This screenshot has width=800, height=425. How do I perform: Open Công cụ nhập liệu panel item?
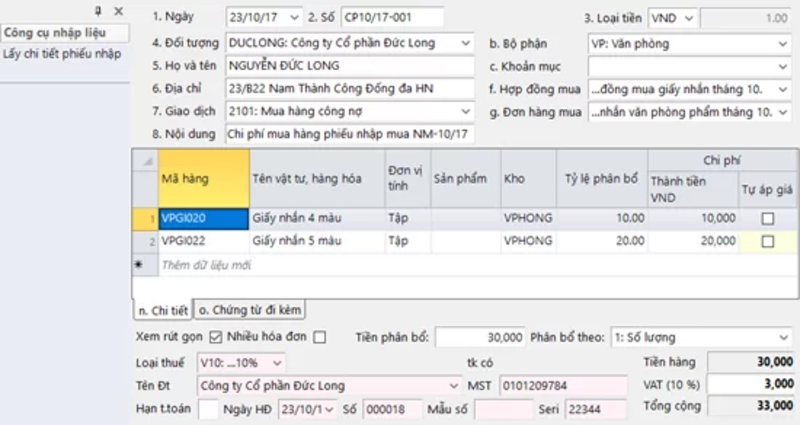point(64,33)
